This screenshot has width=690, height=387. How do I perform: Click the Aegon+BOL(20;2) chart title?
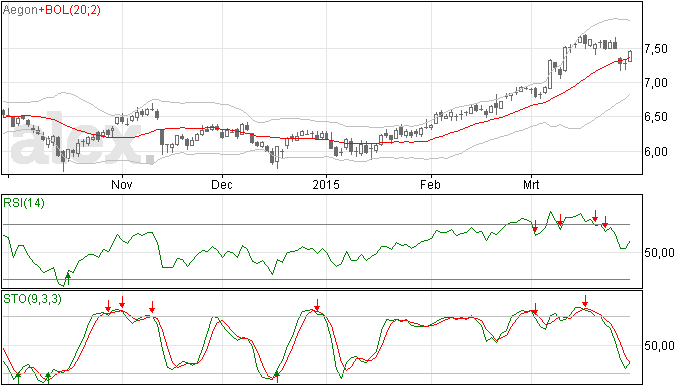click(51, 9)
